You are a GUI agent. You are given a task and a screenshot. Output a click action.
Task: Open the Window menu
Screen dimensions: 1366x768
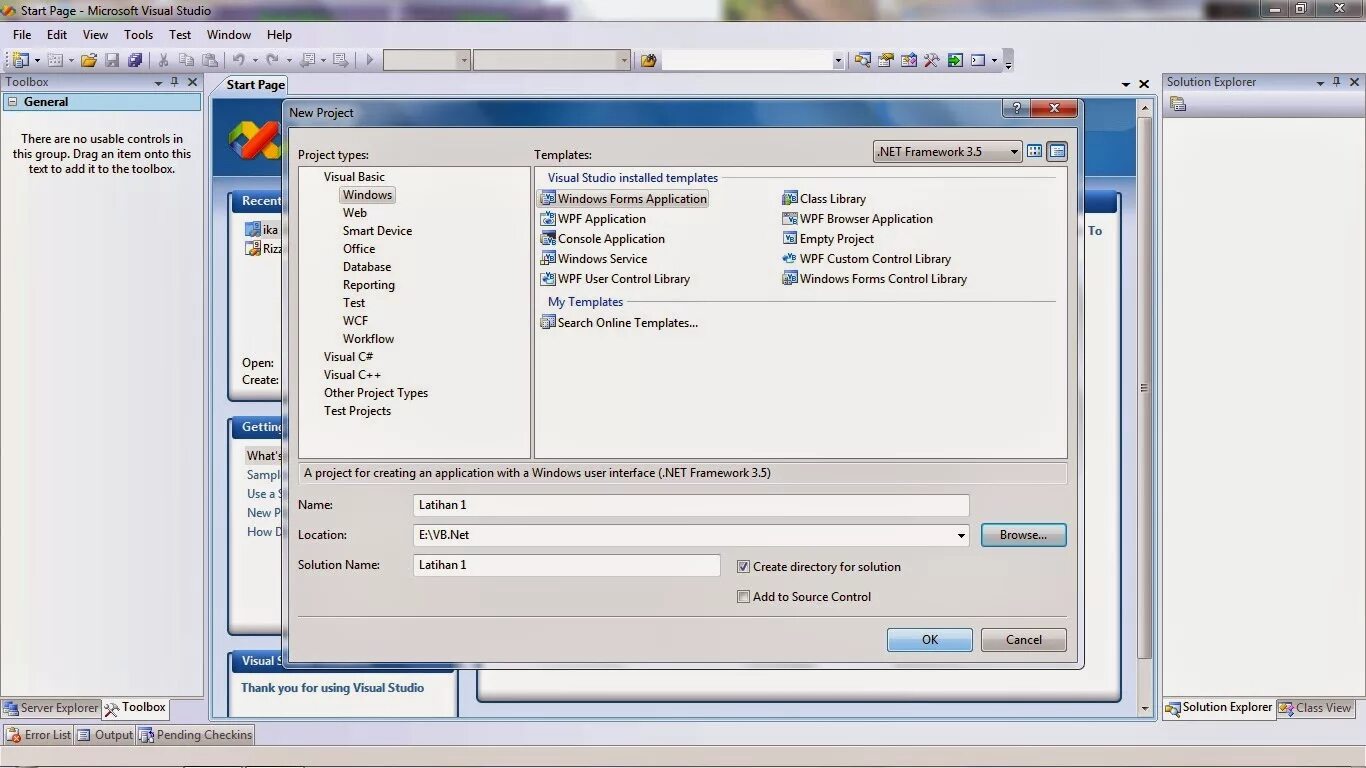229,35
